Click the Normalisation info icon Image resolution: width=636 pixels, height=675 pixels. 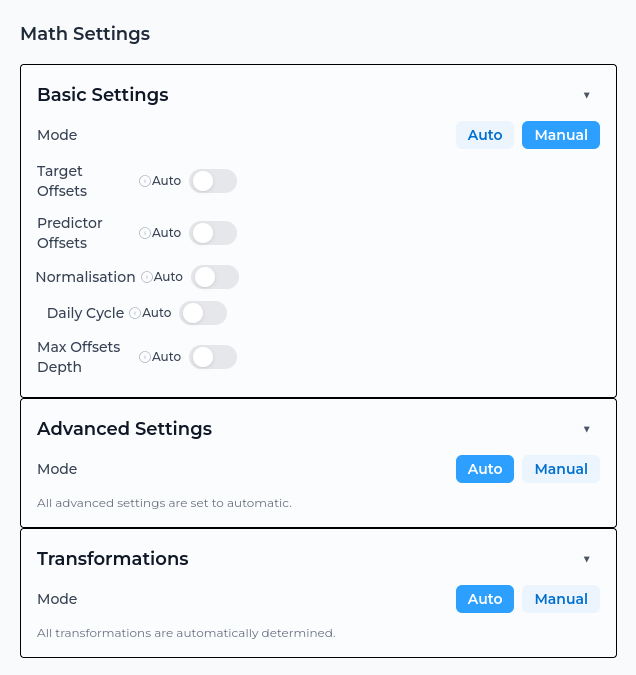[x=147, y=277]
